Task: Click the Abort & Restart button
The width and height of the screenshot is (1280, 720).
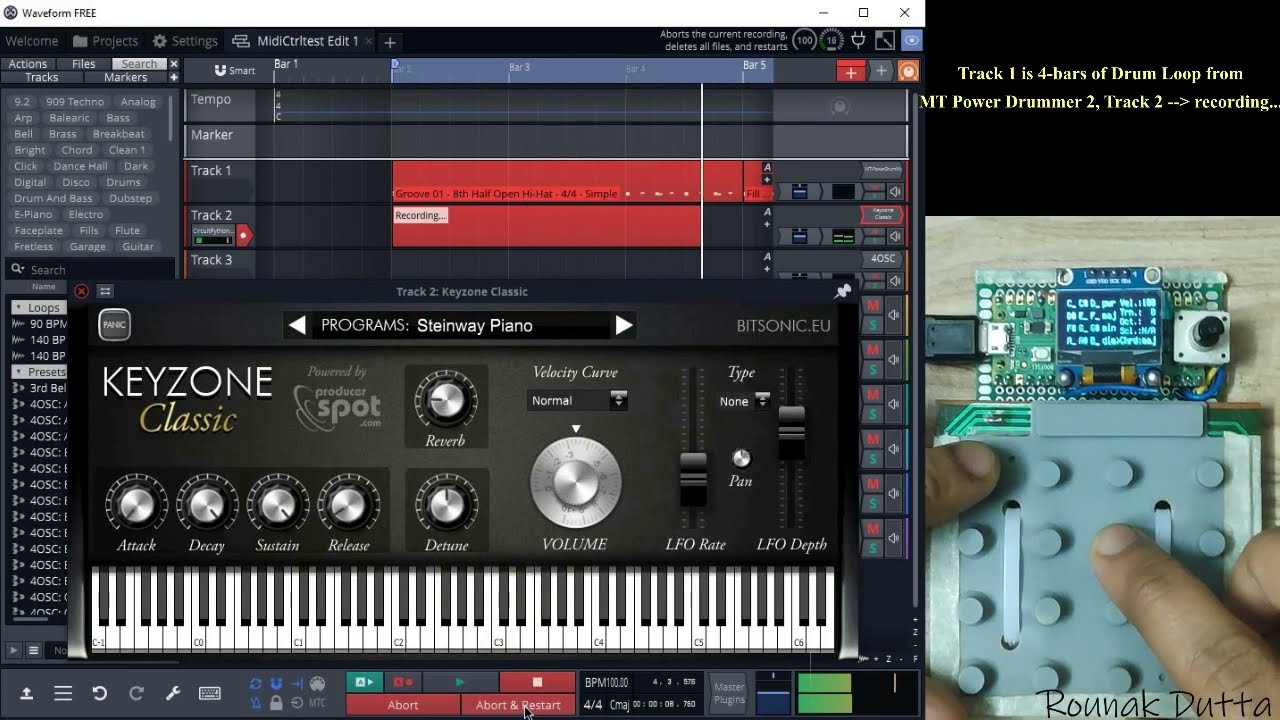Action: (518, 705)
